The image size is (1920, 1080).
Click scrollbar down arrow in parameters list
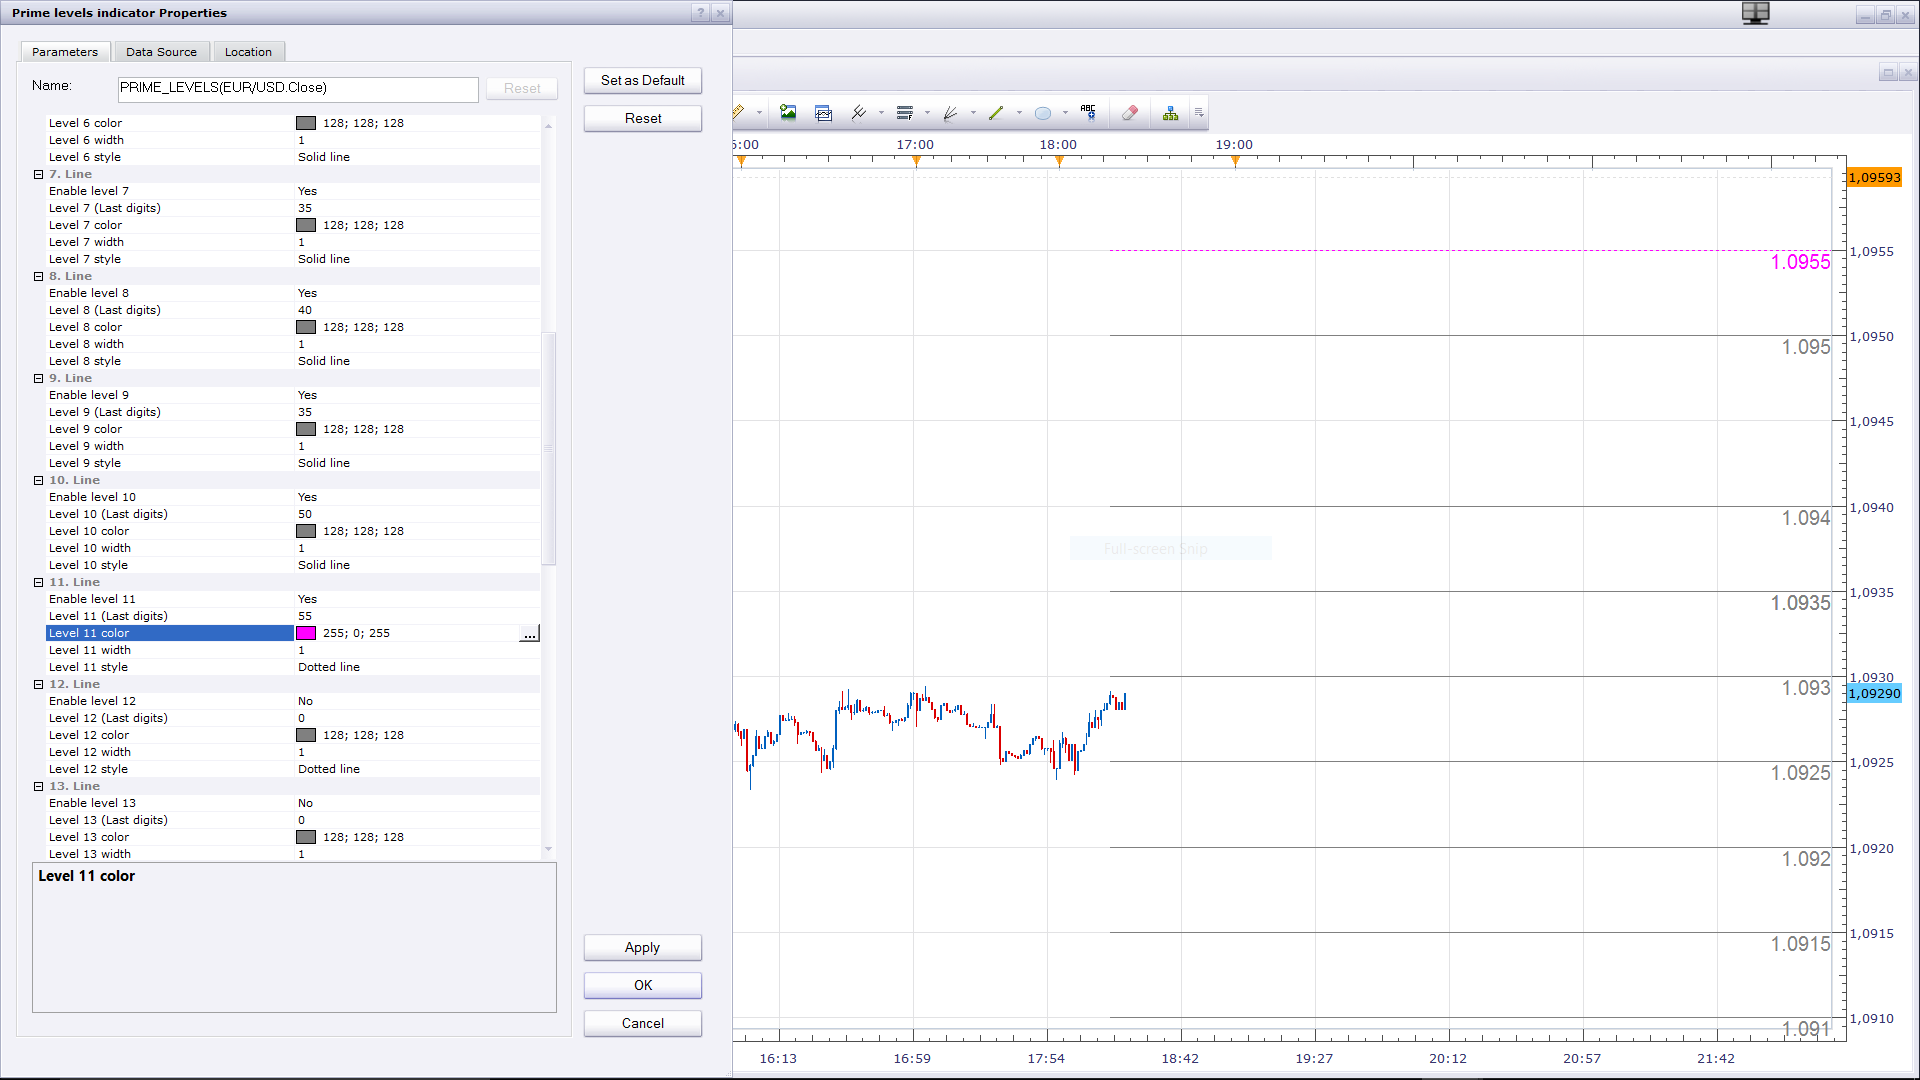coord(548,849)
